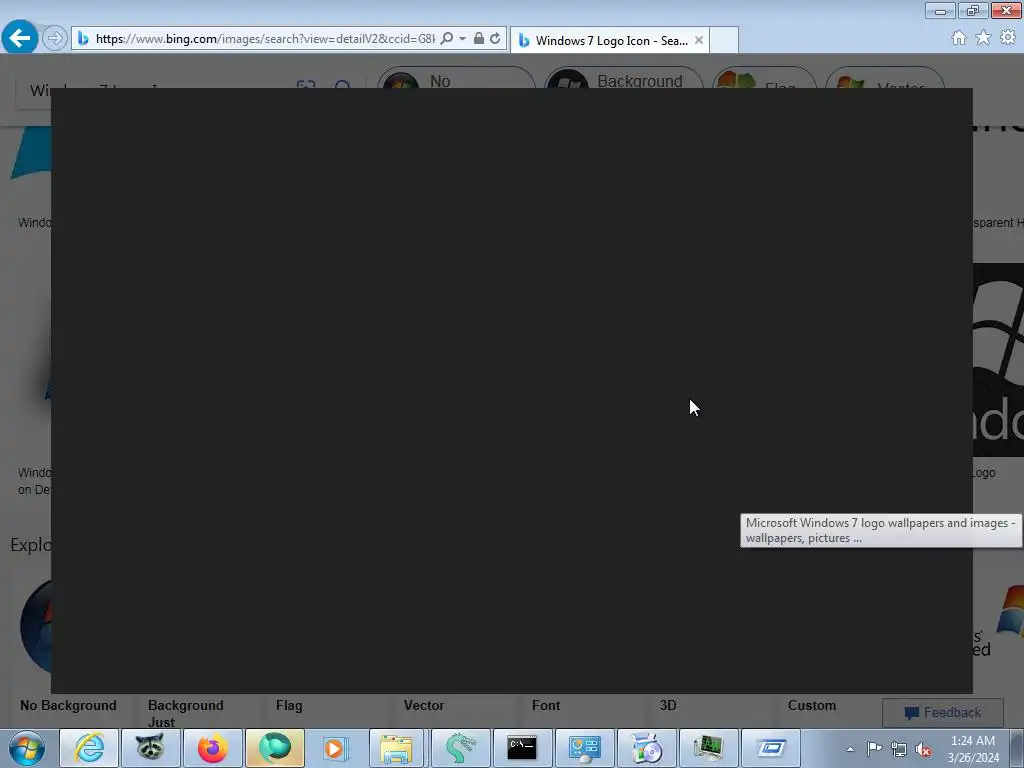
Task: Minimize the Internet Explorer window
Action: pyautogui.click(x=940, y=10)
